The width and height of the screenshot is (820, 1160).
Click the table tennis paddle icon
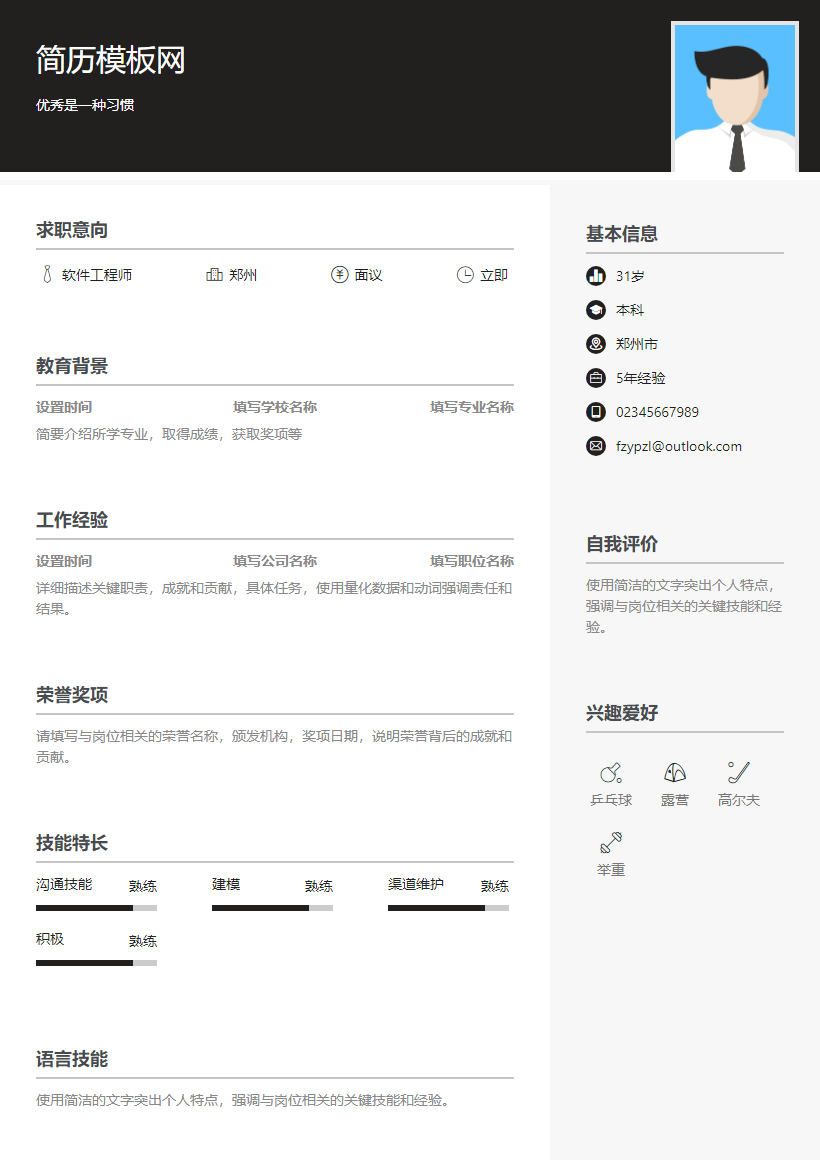coord(610,773)
